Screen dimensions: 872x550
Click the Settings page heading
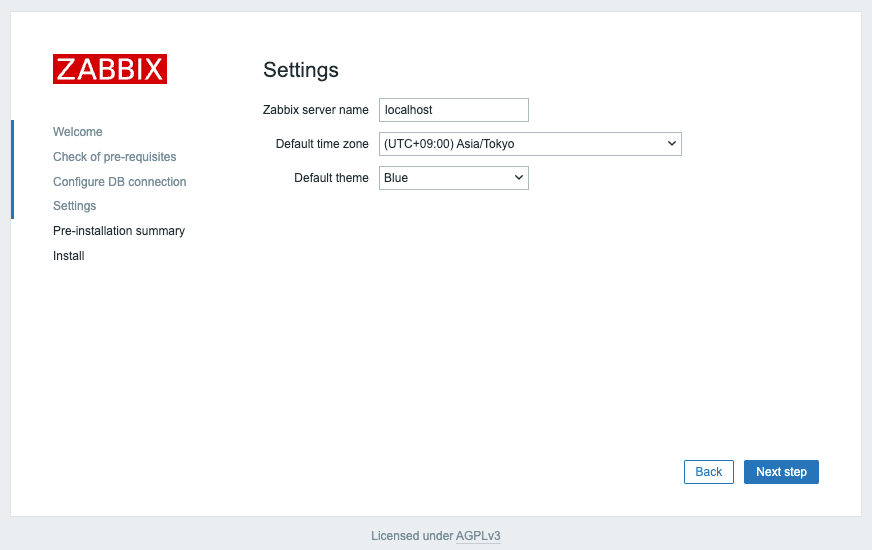coord(301,70)
